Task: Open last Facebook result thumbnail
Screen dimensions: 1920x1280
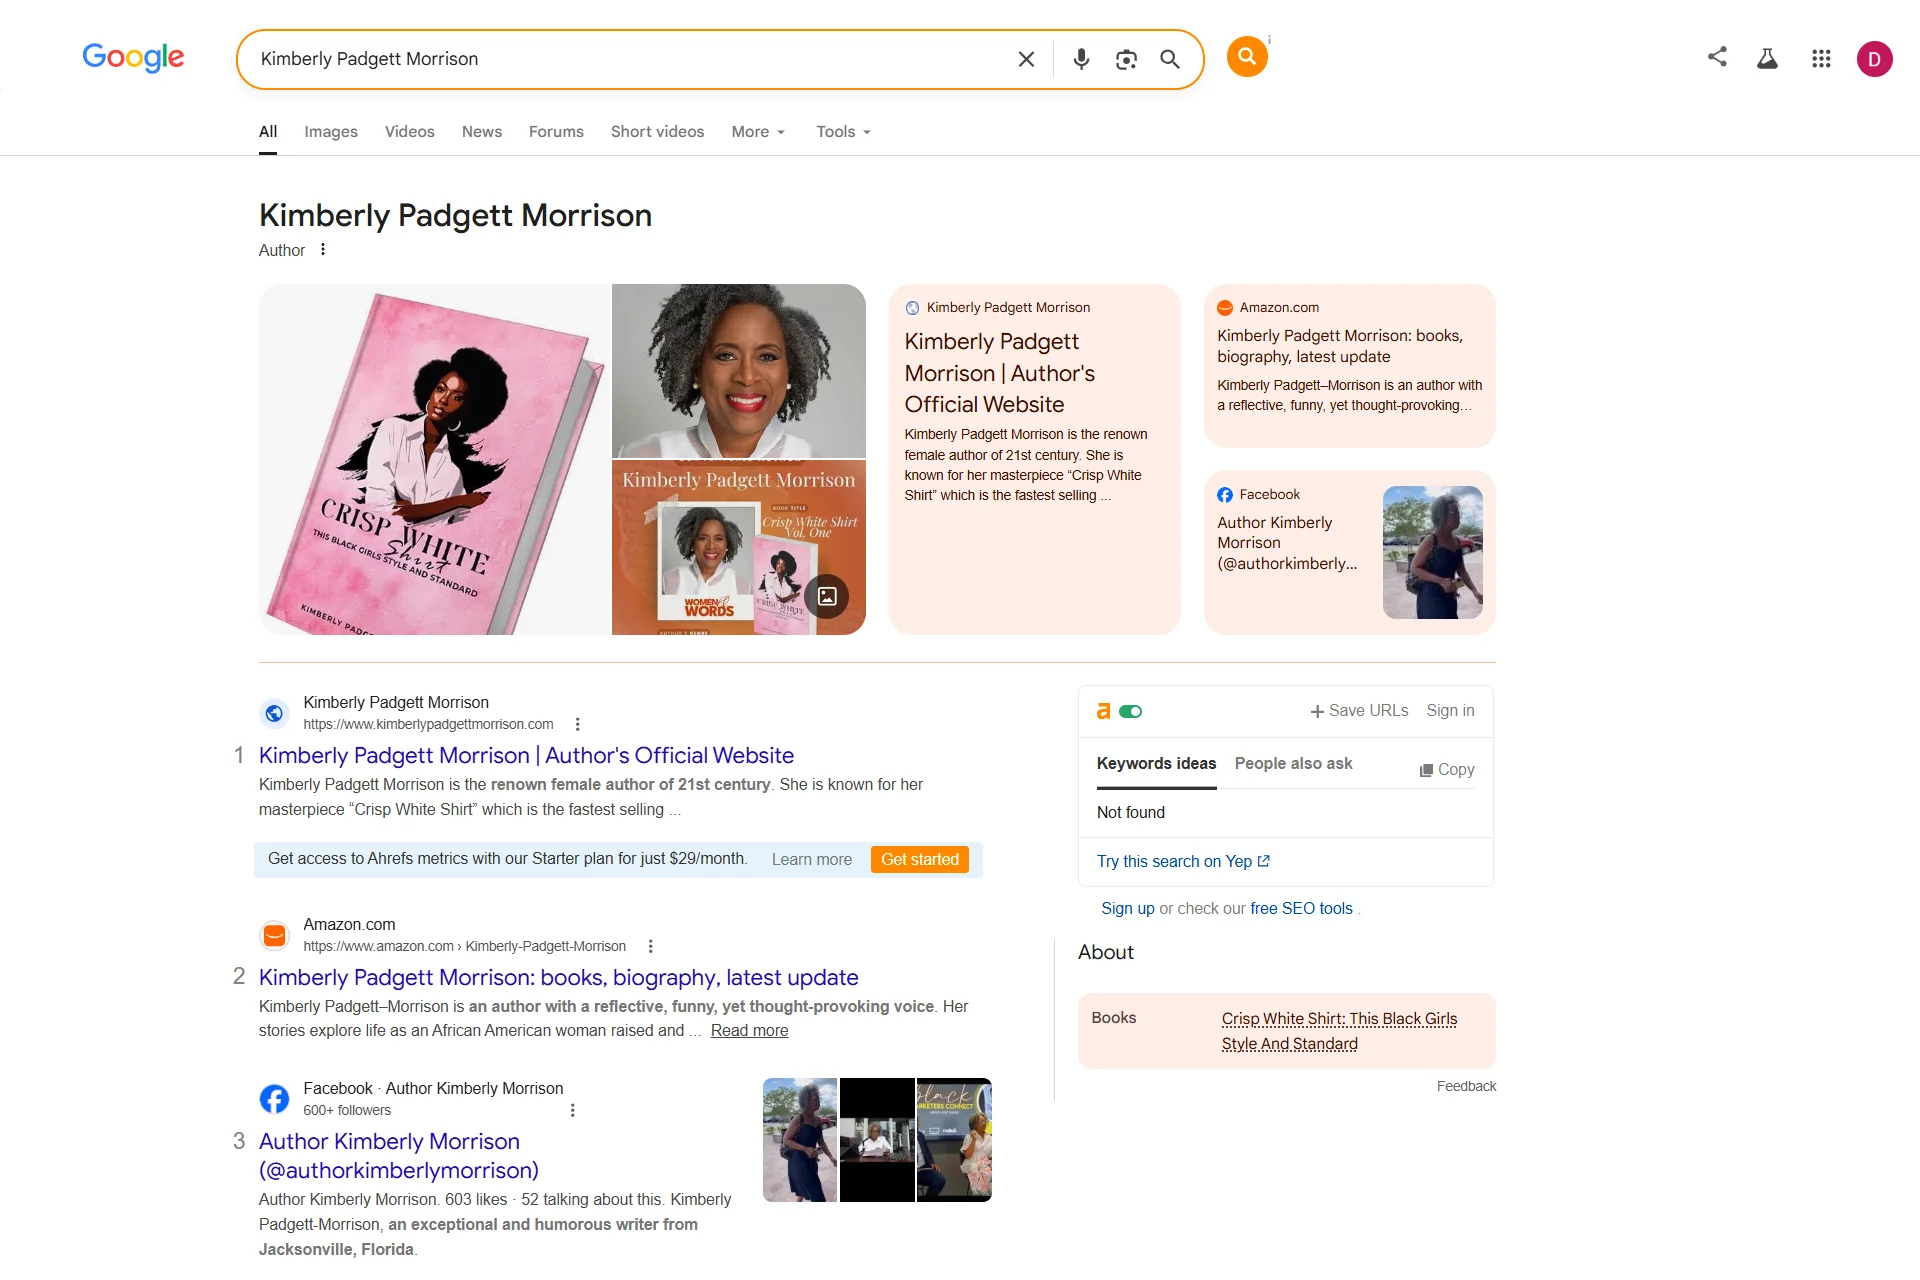Action: [x=954, y=1140]
